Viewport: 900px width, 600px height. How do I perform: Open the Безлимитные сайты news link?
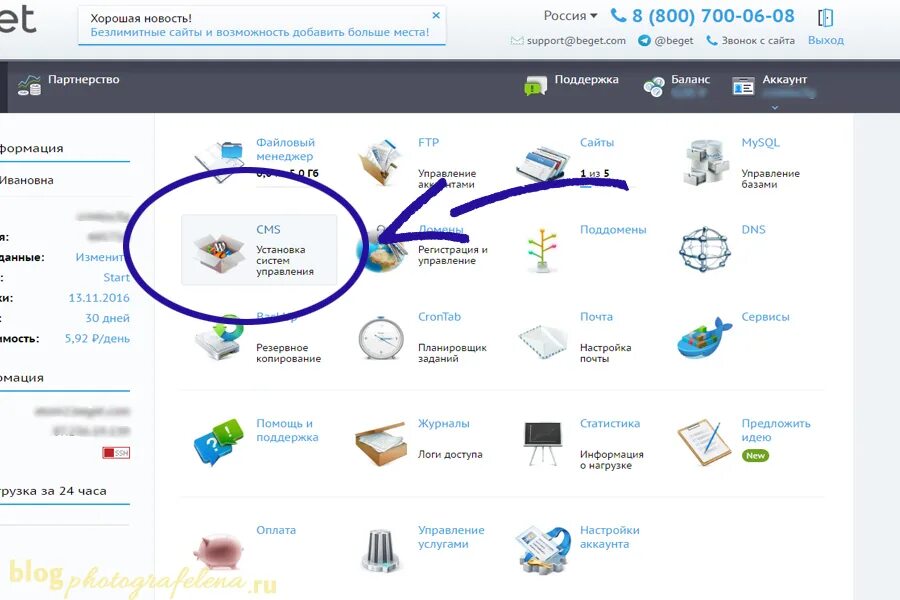click(260, 32)
